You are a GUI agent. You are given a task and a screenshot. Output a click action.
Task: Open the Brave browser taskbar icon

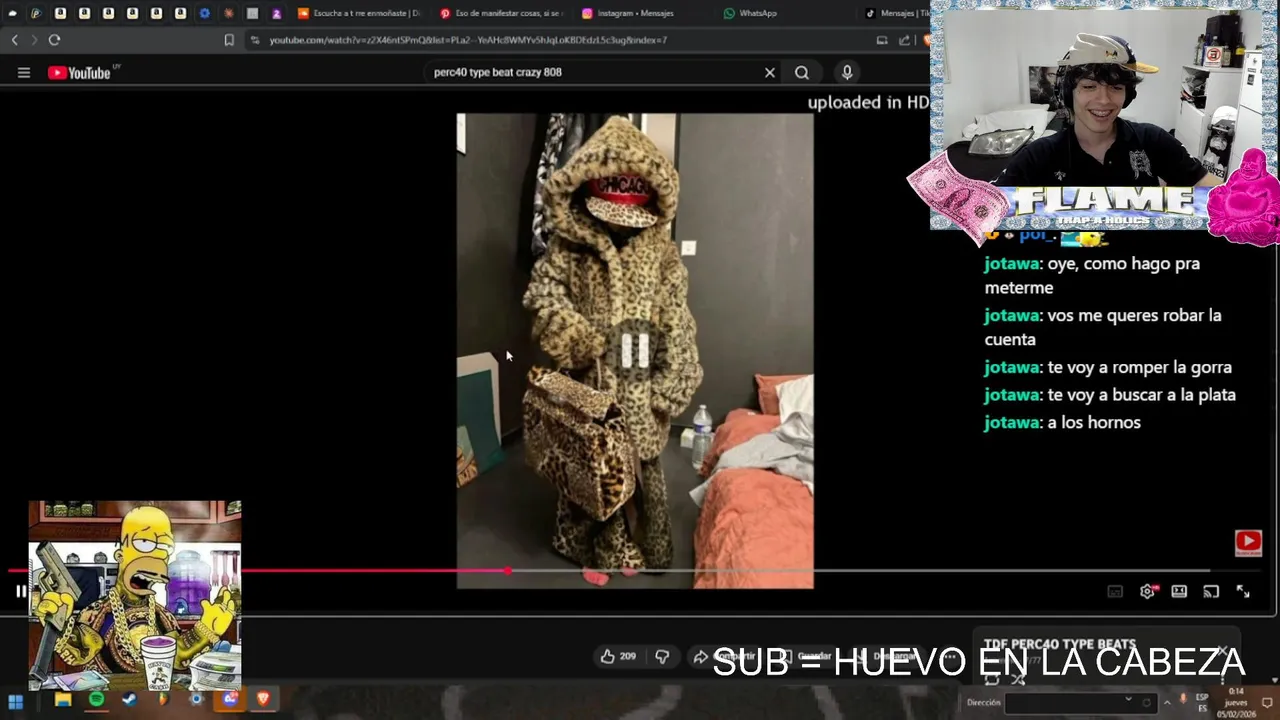[263, 699]
